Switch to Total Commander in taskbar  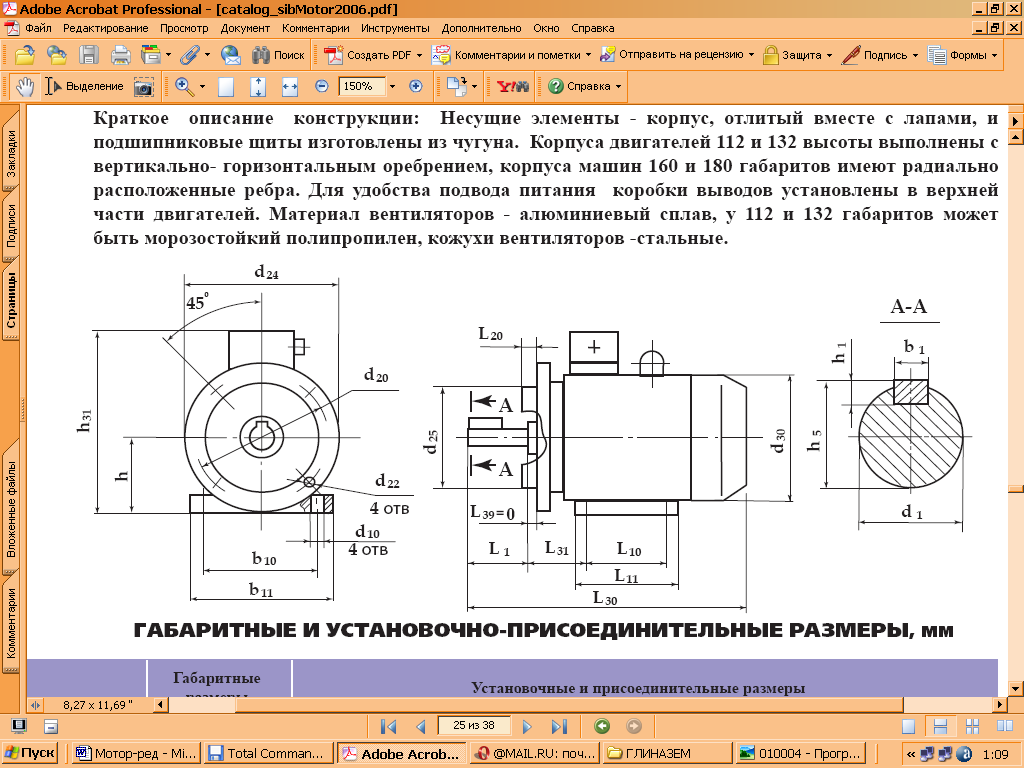pos(268,754)
